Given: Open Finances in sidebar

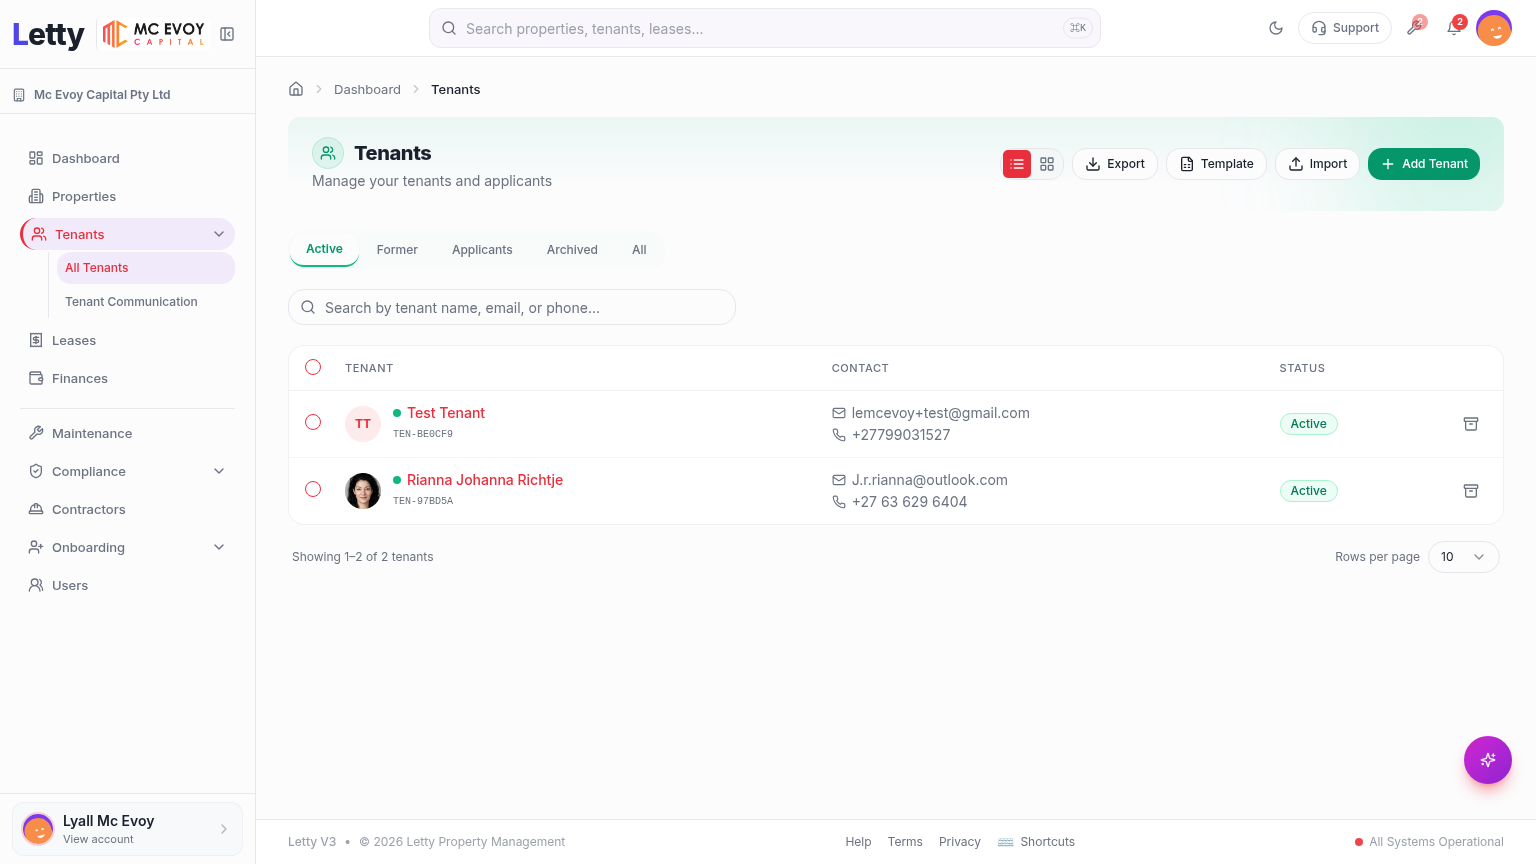Looking at the screenshot, I should (x=127, y=378).
